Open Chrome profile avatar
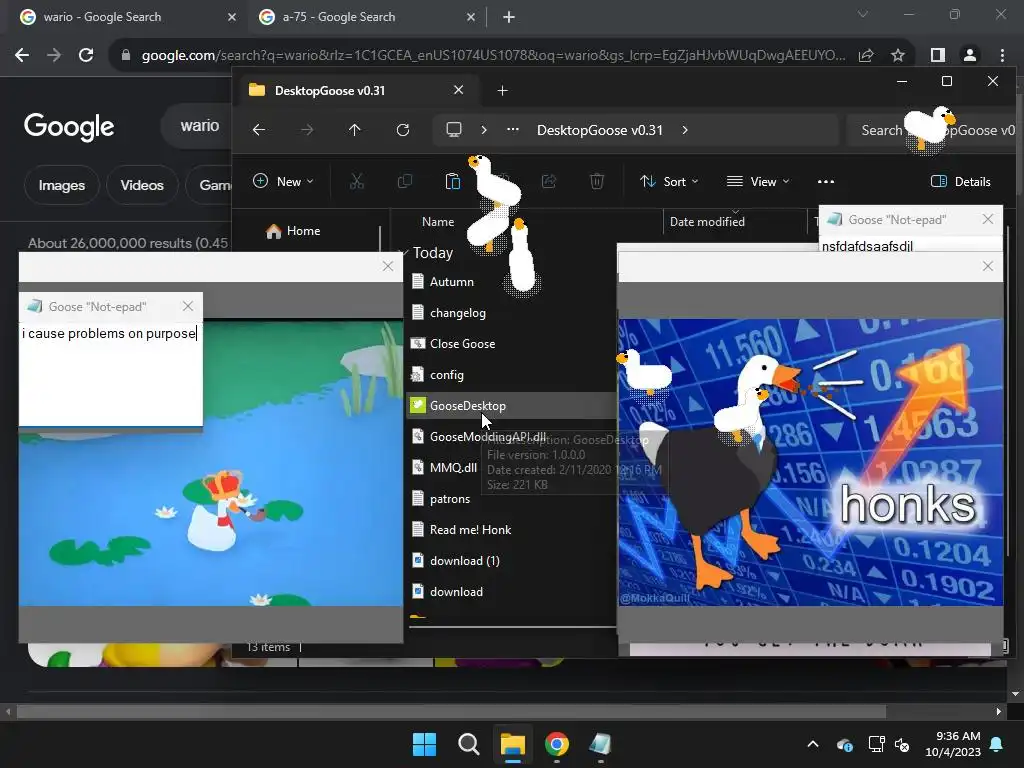This screenshot has height=768, width=1024. (x=970, y=56)
